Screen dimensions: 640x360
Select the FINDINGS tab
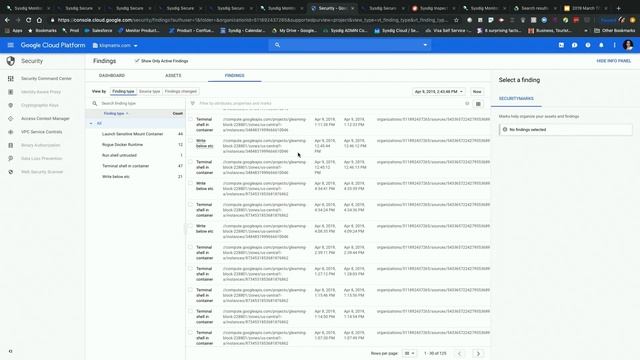(x=234, y=76)
